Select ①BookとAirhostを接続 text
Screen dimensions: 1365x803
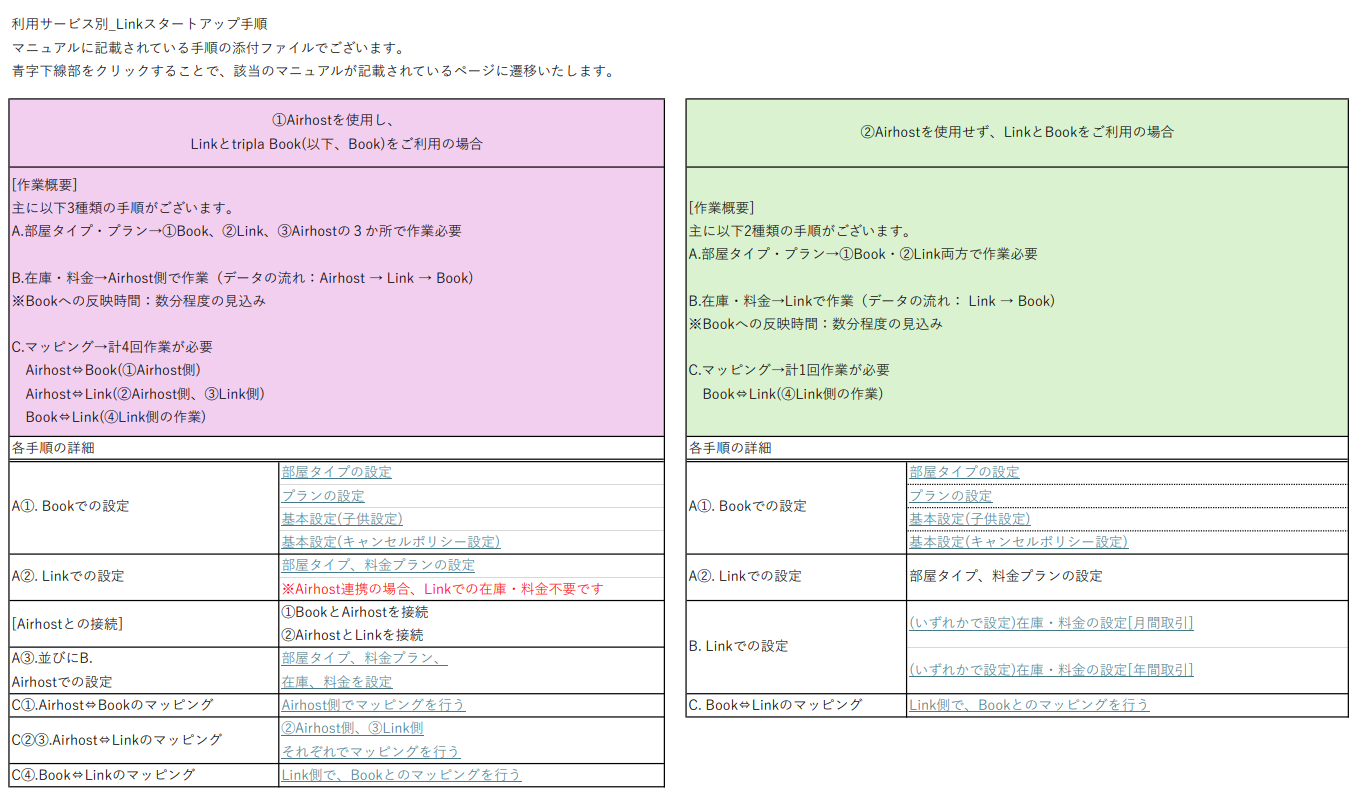[x=355, y=612]
